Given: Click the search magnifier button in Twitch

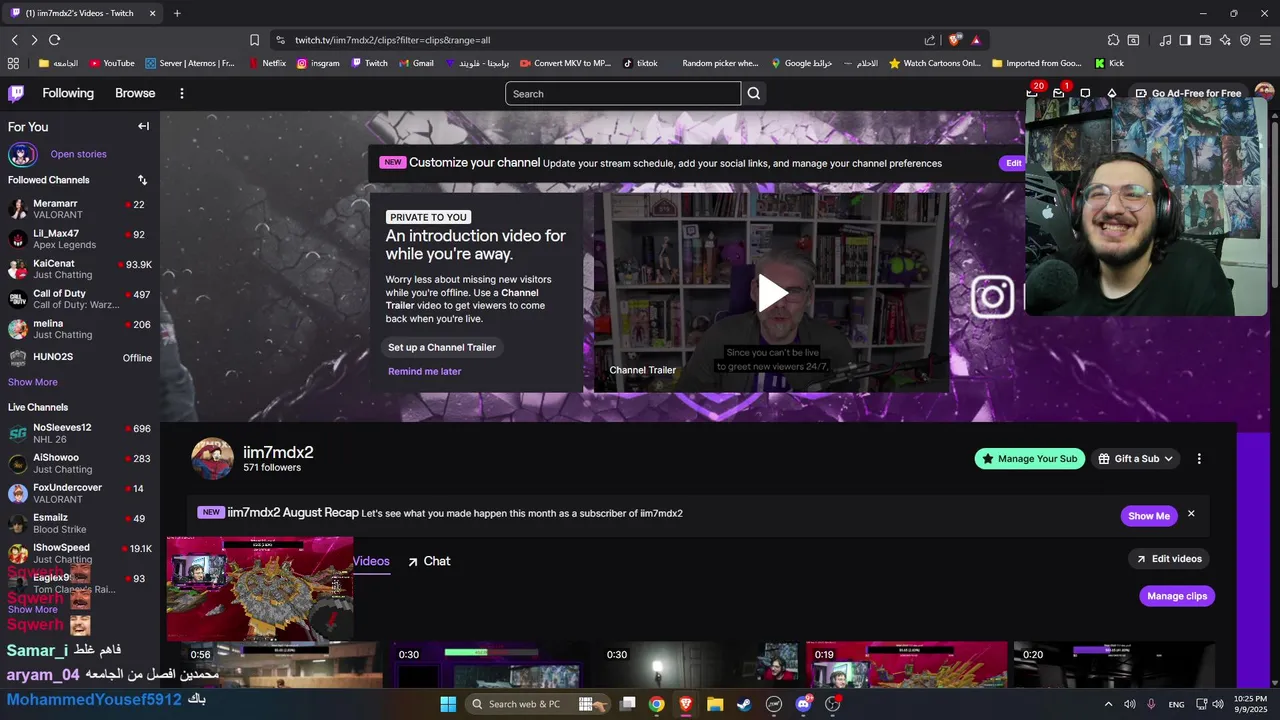Looking at the screenshot, I should pyautogui.click(x=754, y=94).
